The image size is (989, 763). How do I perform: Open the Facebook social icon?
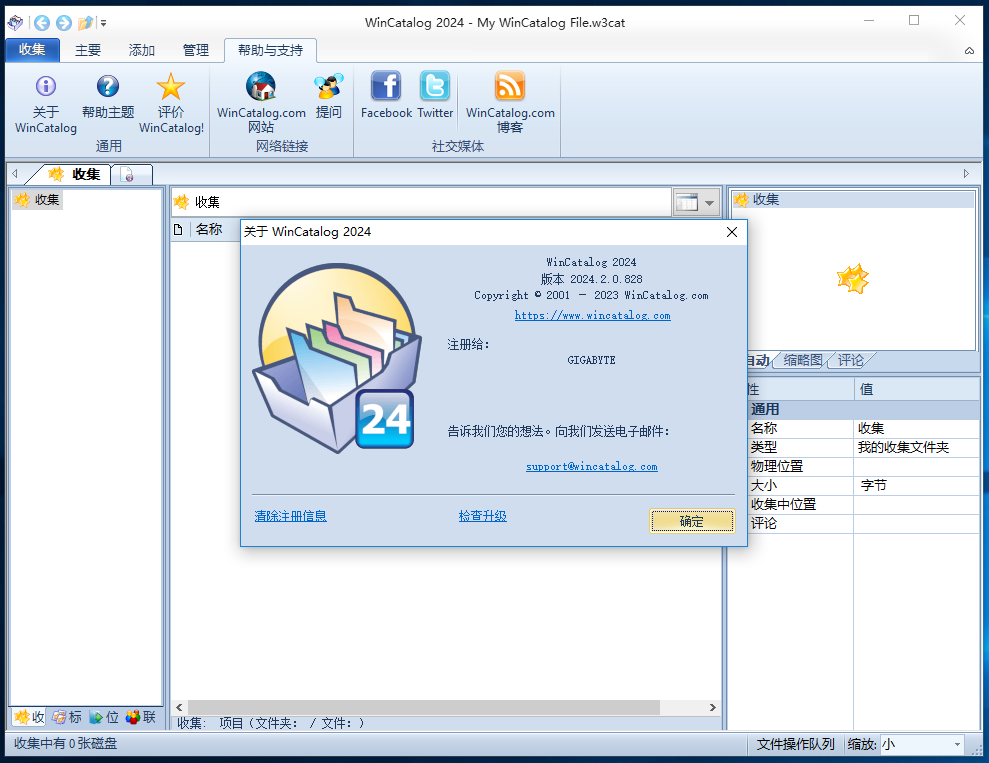[x=386, y=87]
